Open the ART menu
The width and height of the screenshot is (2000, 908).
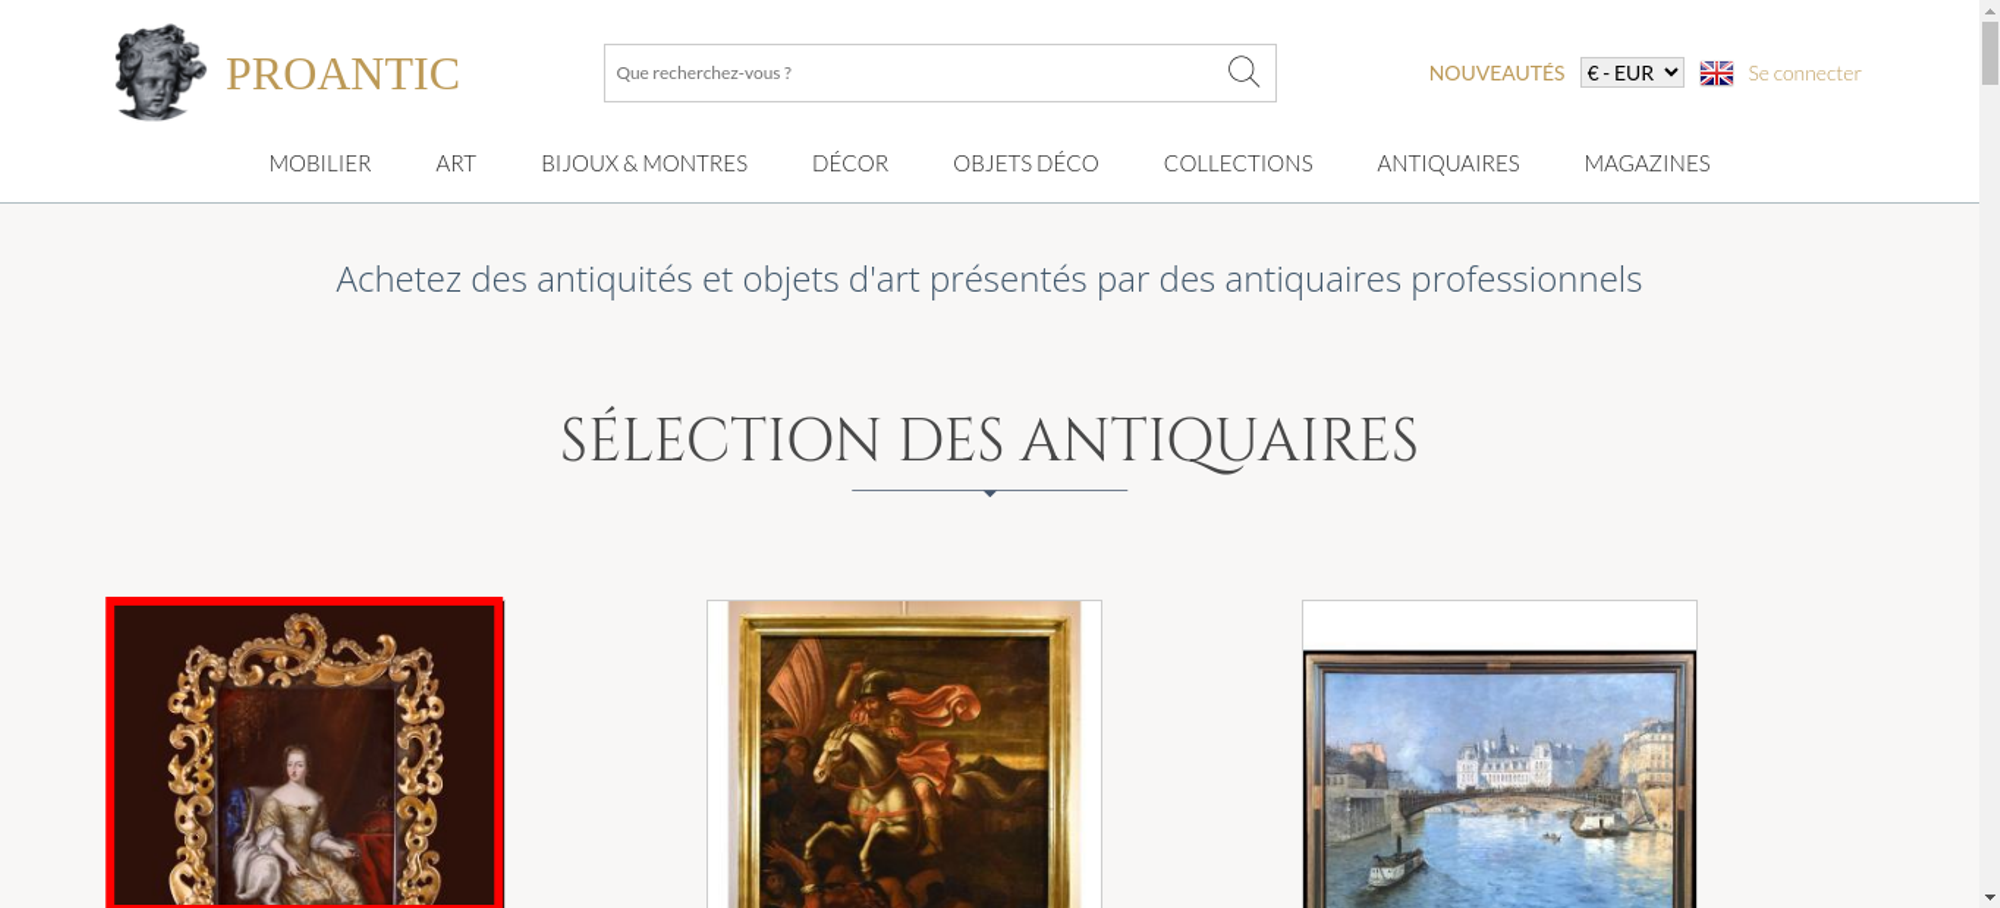456,163
